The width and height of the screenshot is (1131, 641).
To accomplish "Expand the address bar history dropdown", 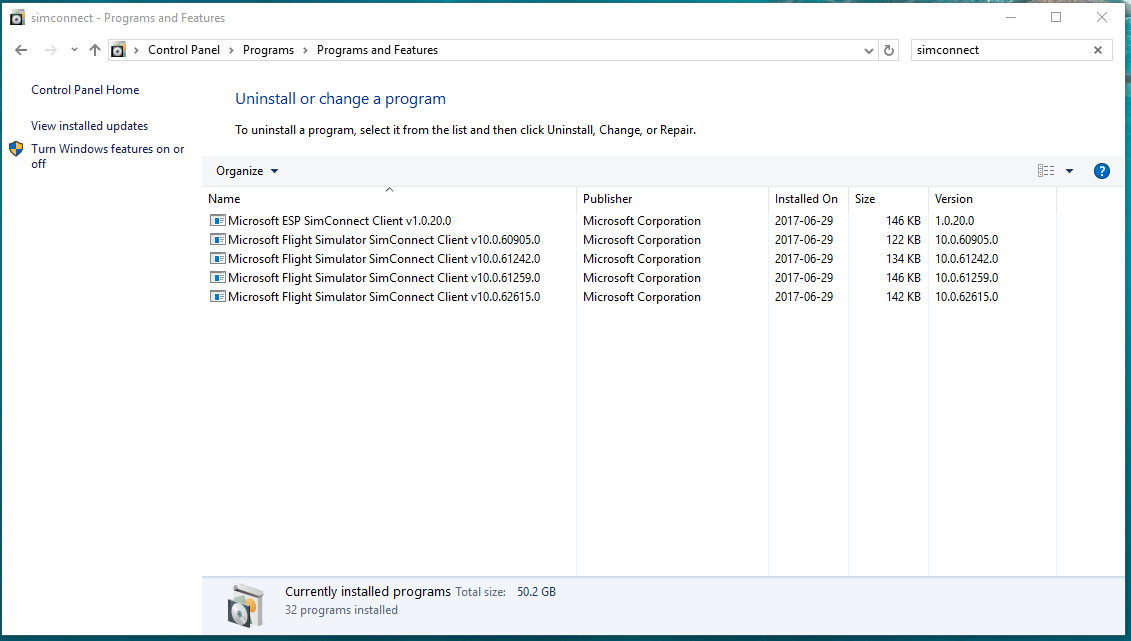I will [x=868, y=50].
